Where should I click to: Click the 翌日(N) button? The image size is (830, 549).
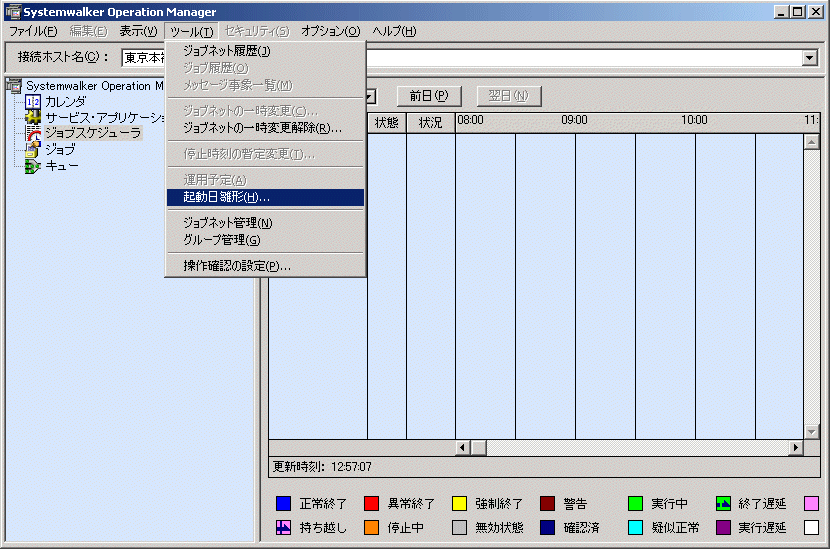pos(509,96)
